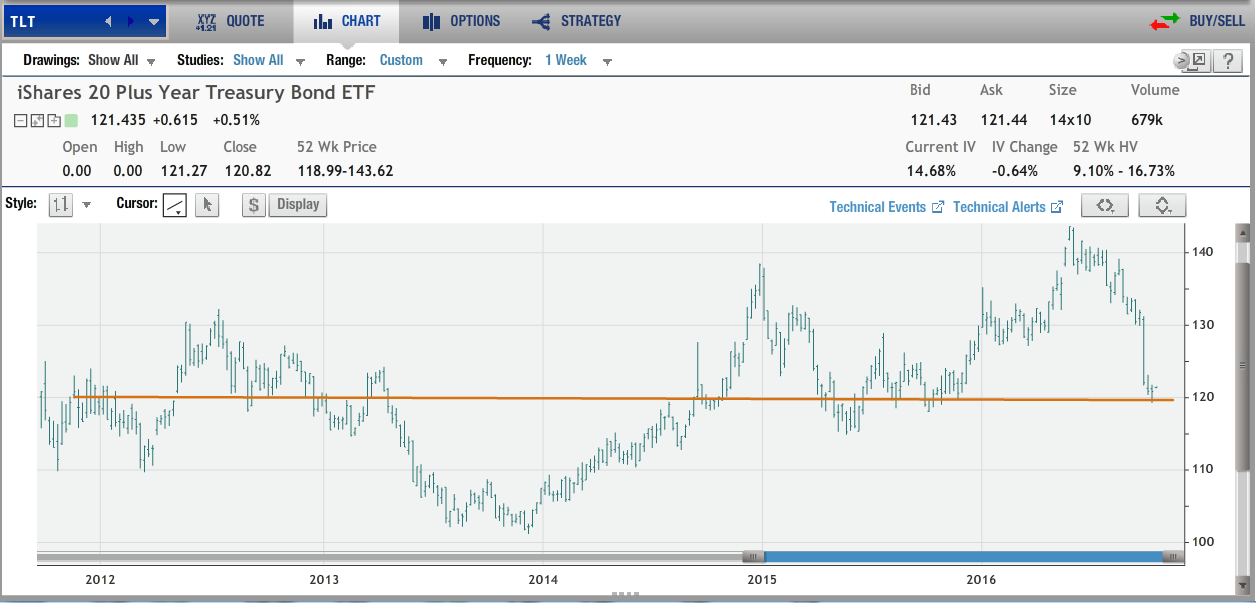This screenshot has height=603, width=1256.
Task: Open vertical zoom control button
Action: 1162,205
